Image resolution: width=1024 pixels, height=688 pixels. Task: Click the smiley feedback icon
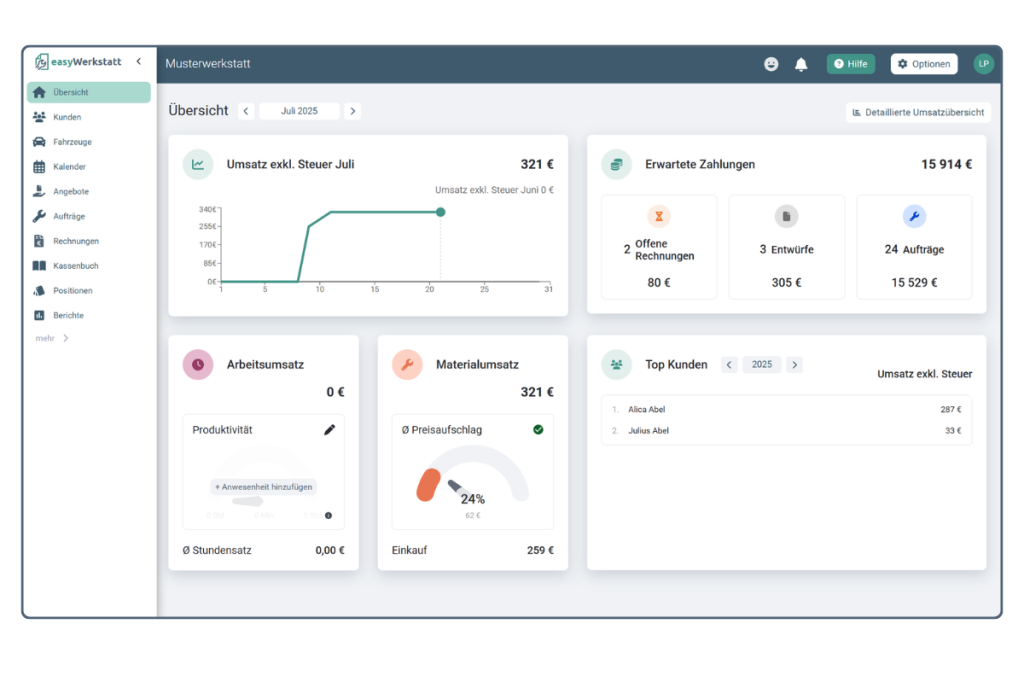[x=771, y=64]
